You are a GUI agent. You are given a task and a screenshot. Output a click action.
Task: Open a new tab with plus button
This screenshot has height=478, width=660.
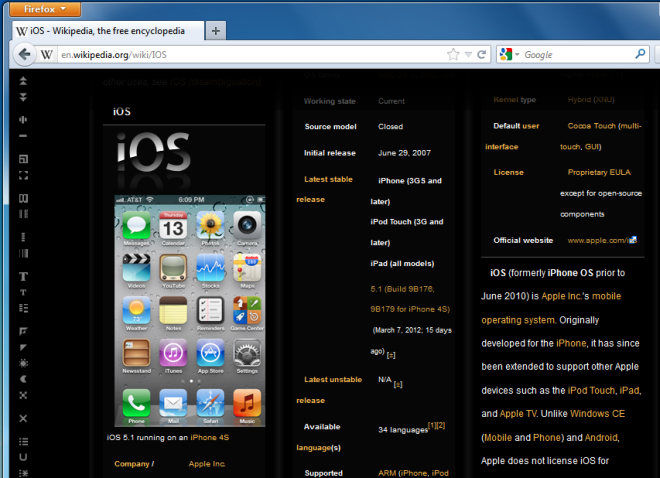[216, 31]
